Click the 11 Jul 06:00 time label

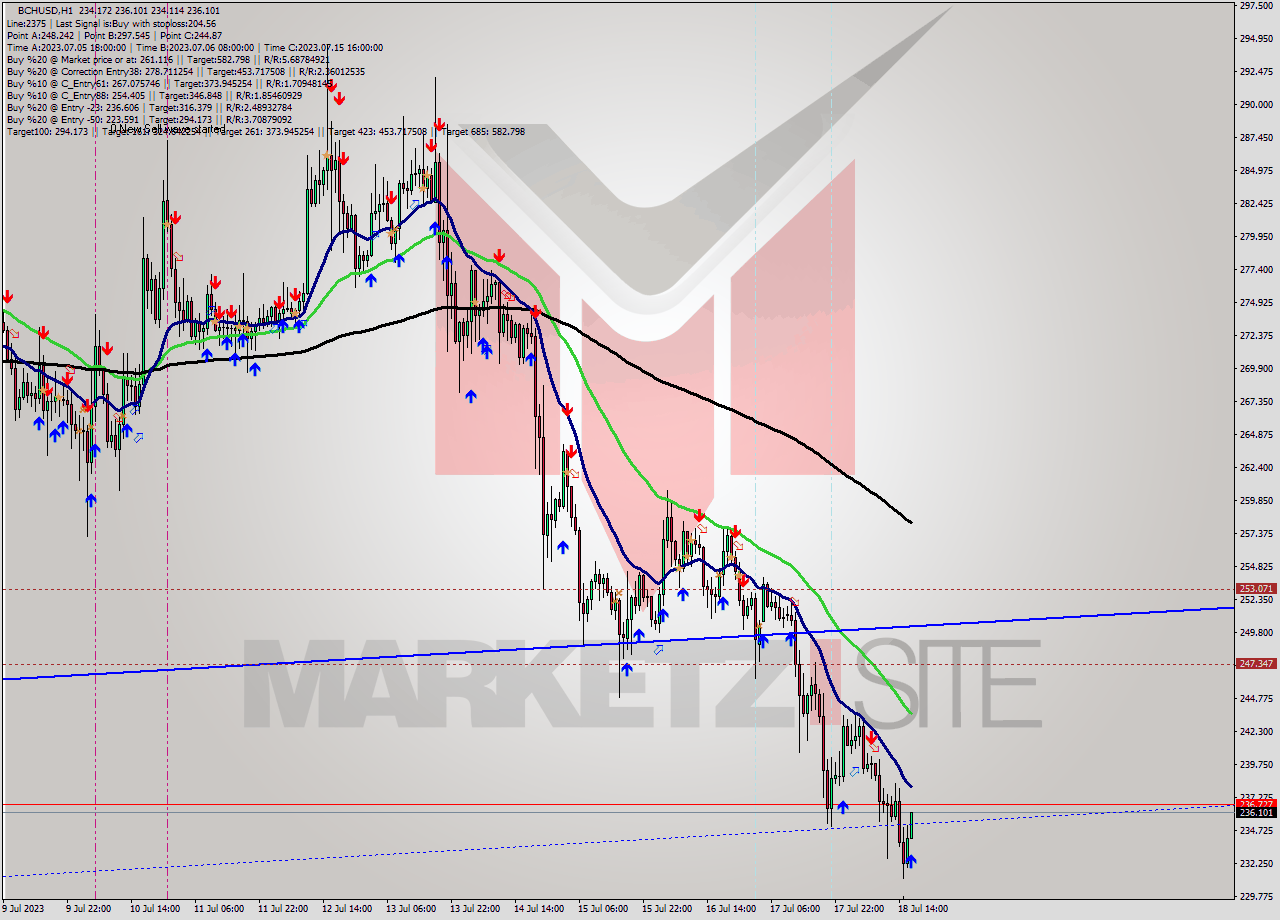pyautogui.click(x=219, y=909)
